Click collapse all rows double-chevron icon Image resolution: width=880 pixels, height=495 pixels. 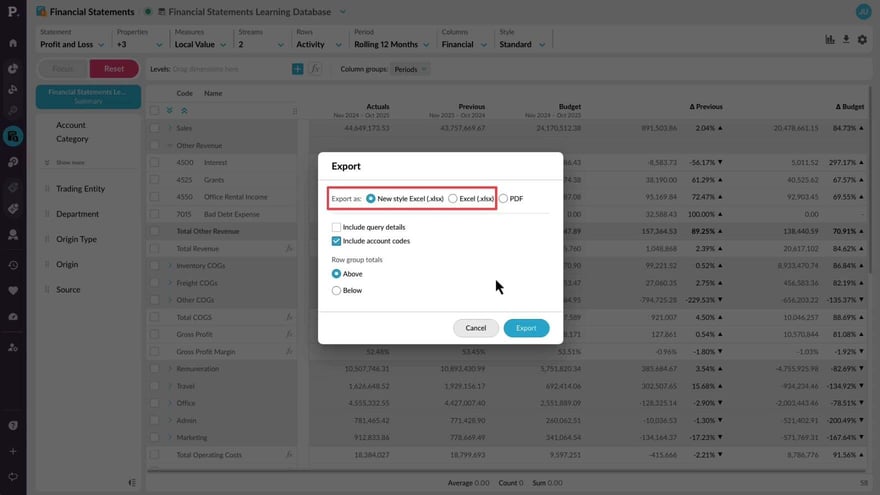click(184, 111)
